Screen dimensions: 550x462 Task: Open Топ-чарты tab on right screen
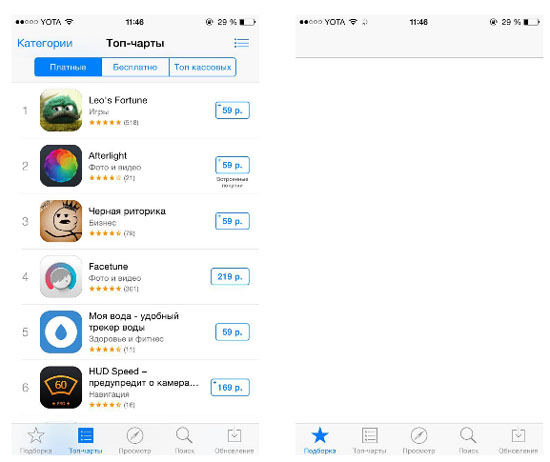point(369,440)
